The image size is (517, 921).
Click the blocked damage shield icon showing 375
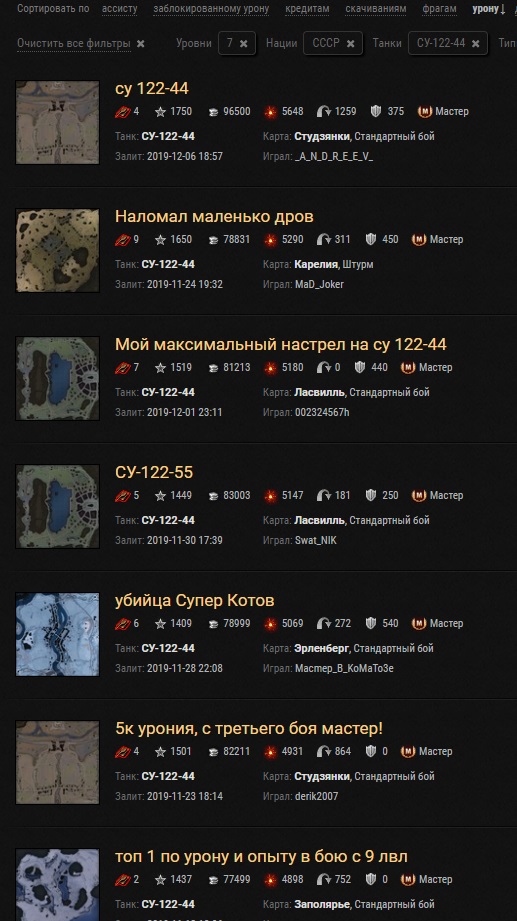(x=377, y=111)
